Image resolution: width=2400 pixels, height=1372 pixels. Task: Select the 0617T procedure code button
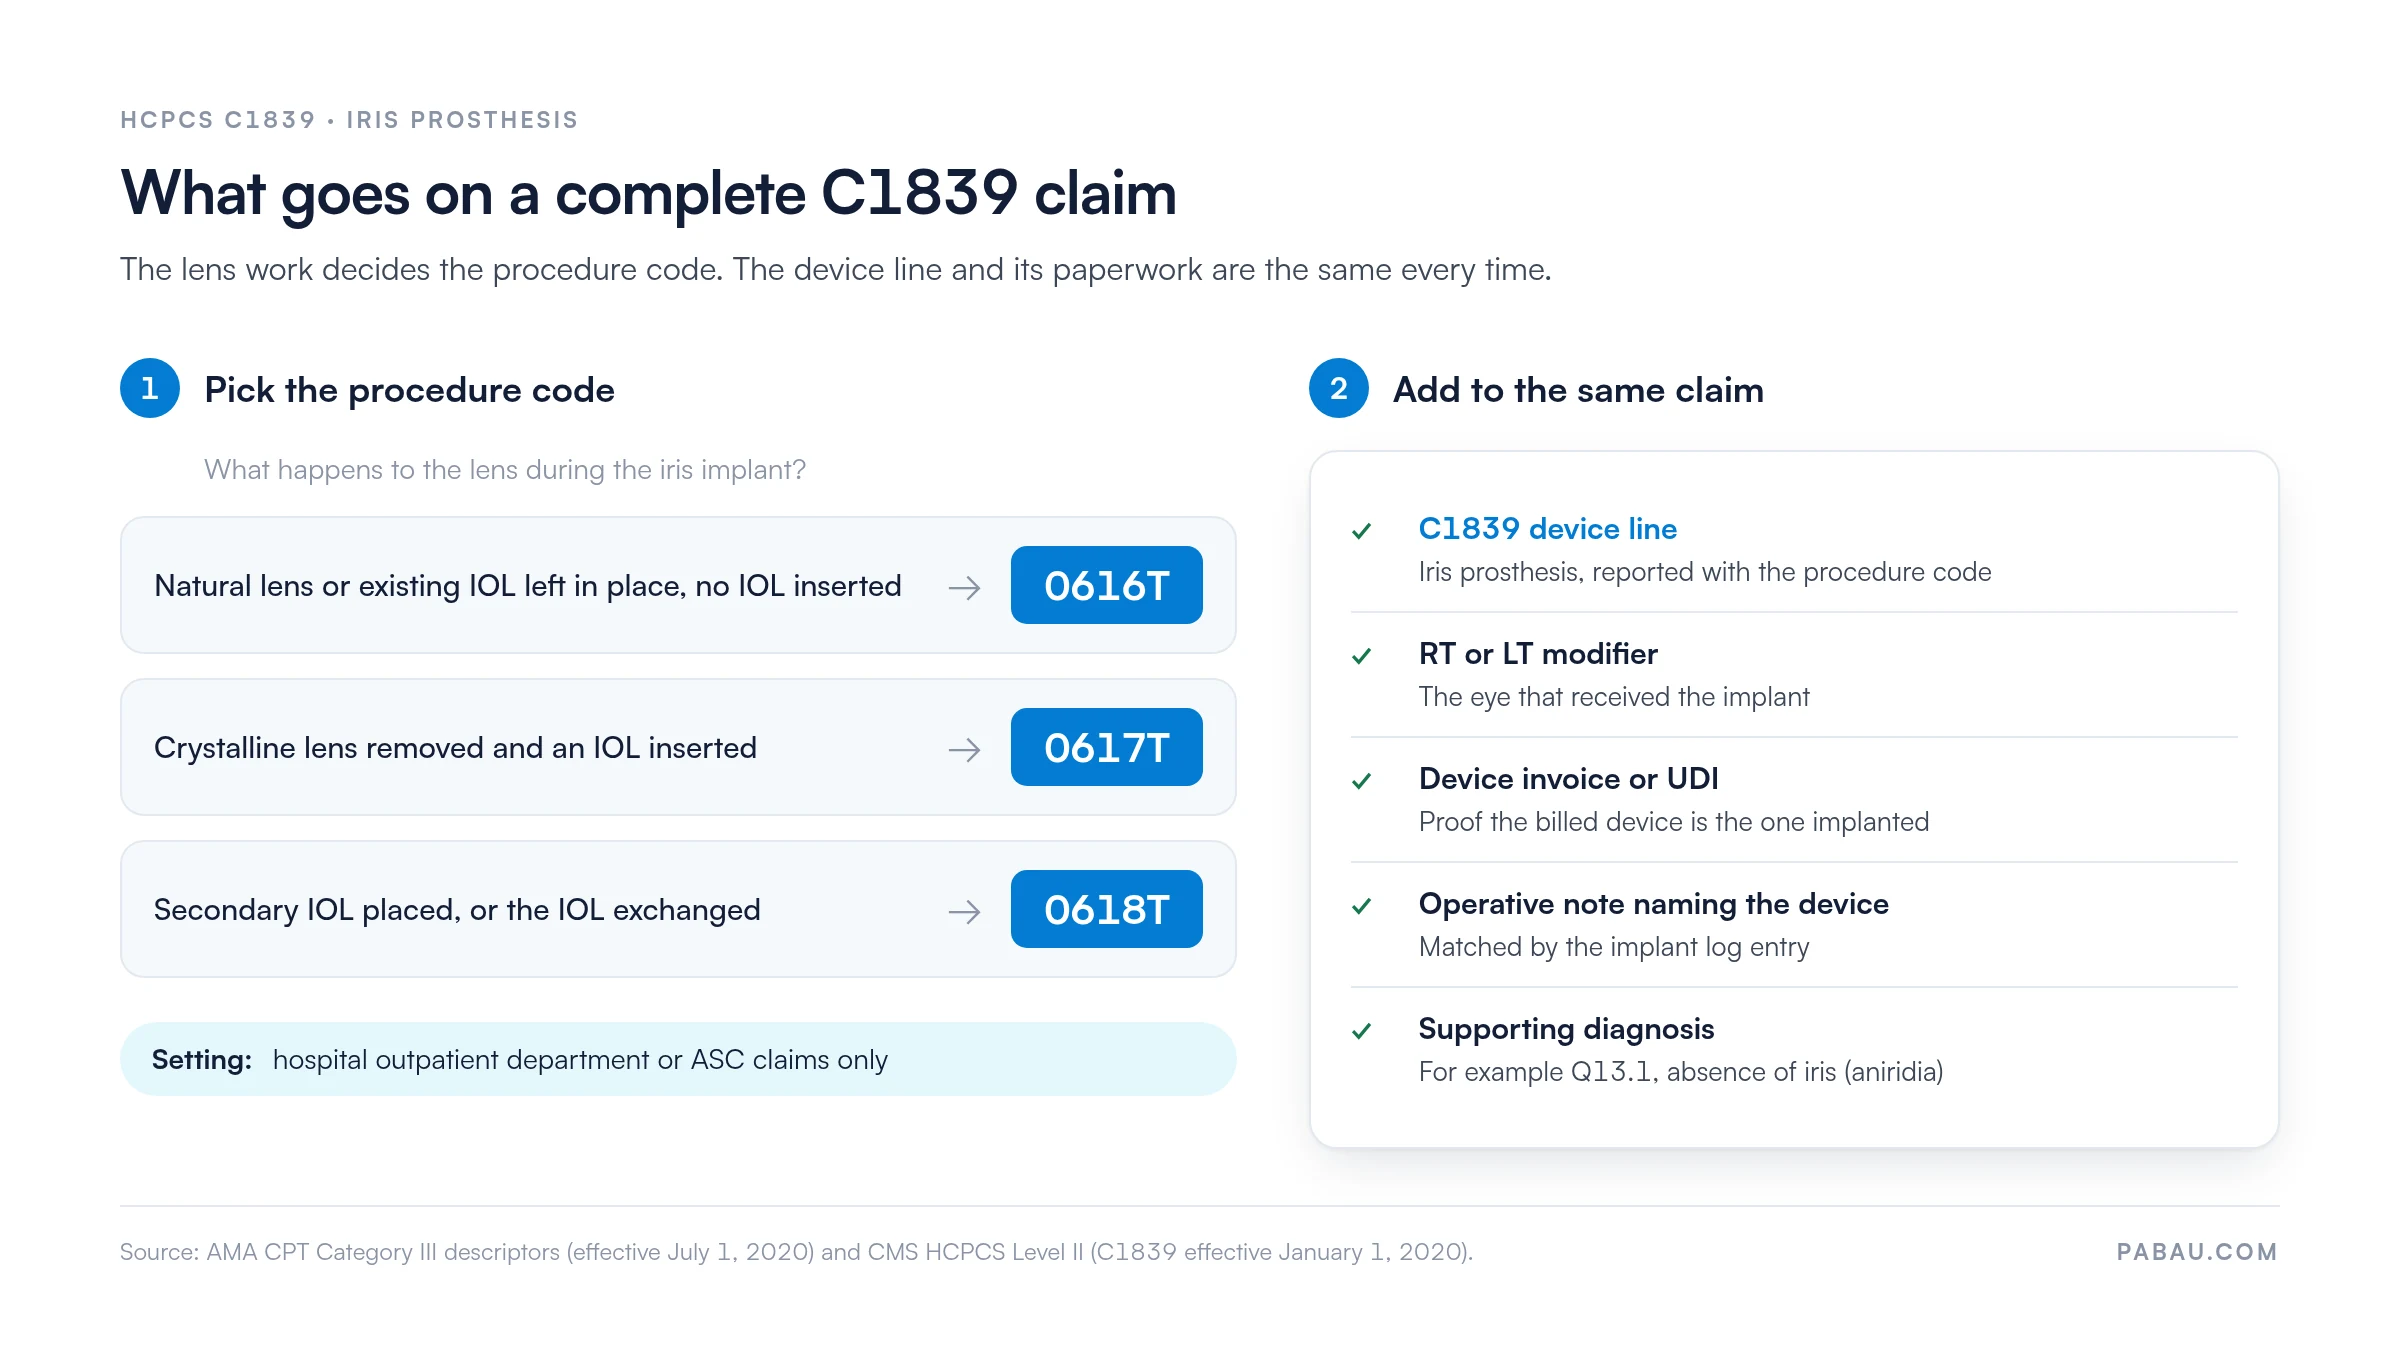pyautogui.click(x=1106, y=747)
